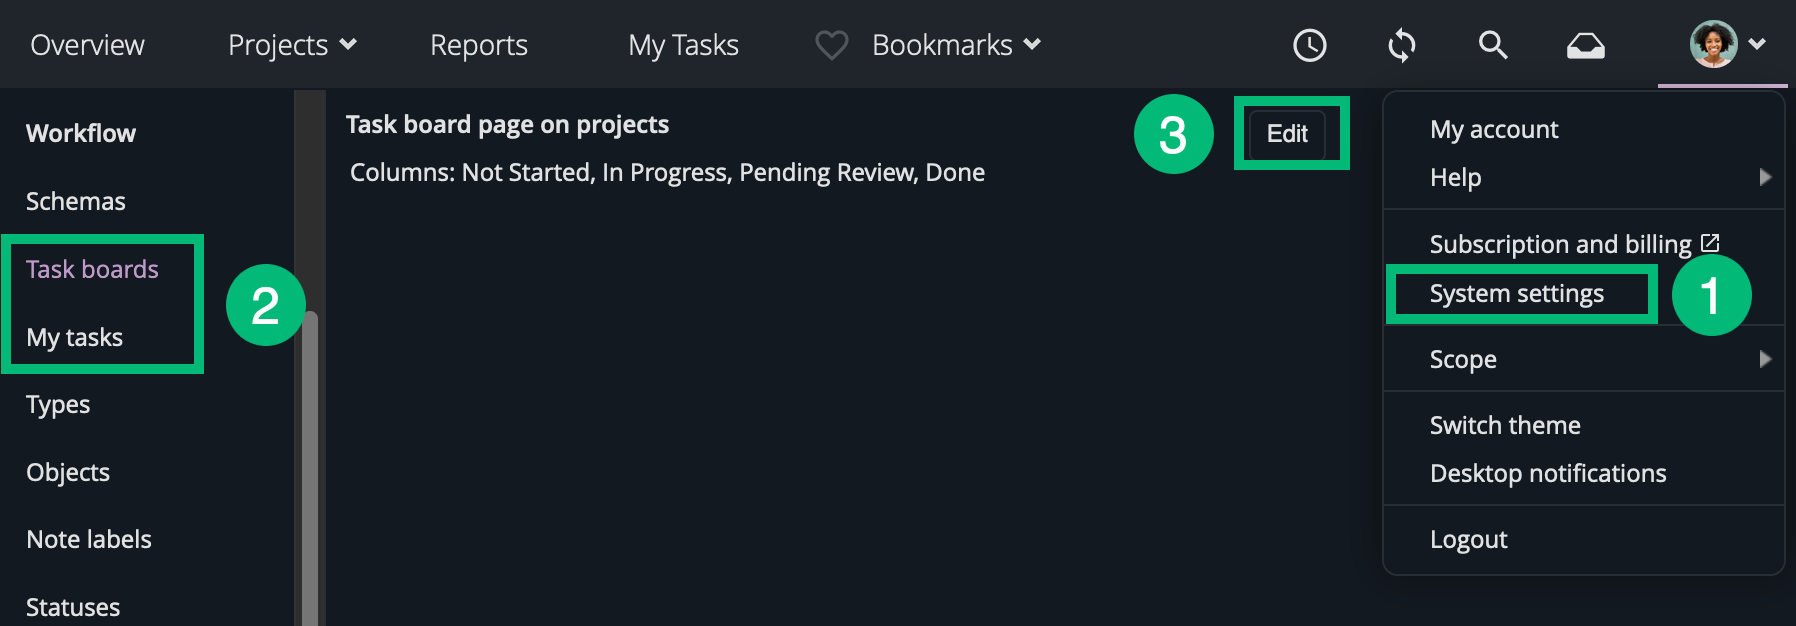Enable Desktop notifications option
1796x626 pixels.
point(1548,473)
